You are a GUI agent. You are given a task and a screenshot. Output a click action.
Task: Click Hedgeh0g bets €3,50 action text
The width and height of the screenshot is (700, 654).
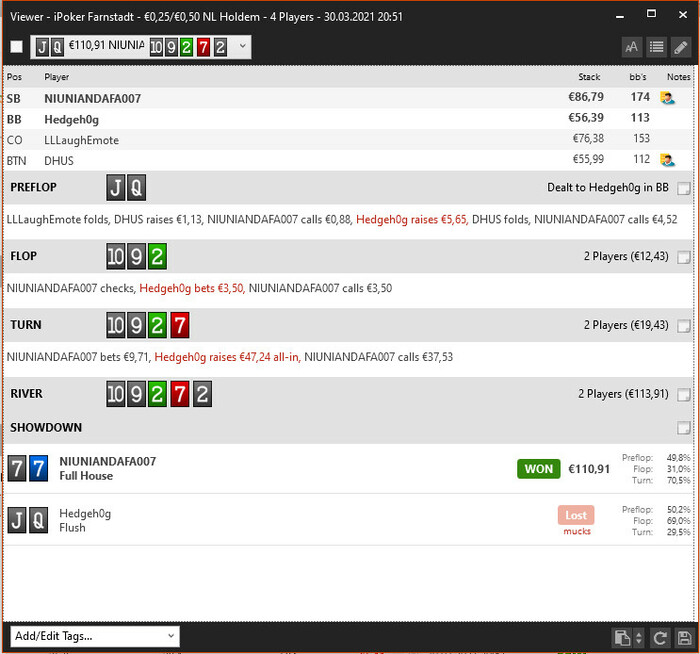pyautogui.click(x=192, y=288)
